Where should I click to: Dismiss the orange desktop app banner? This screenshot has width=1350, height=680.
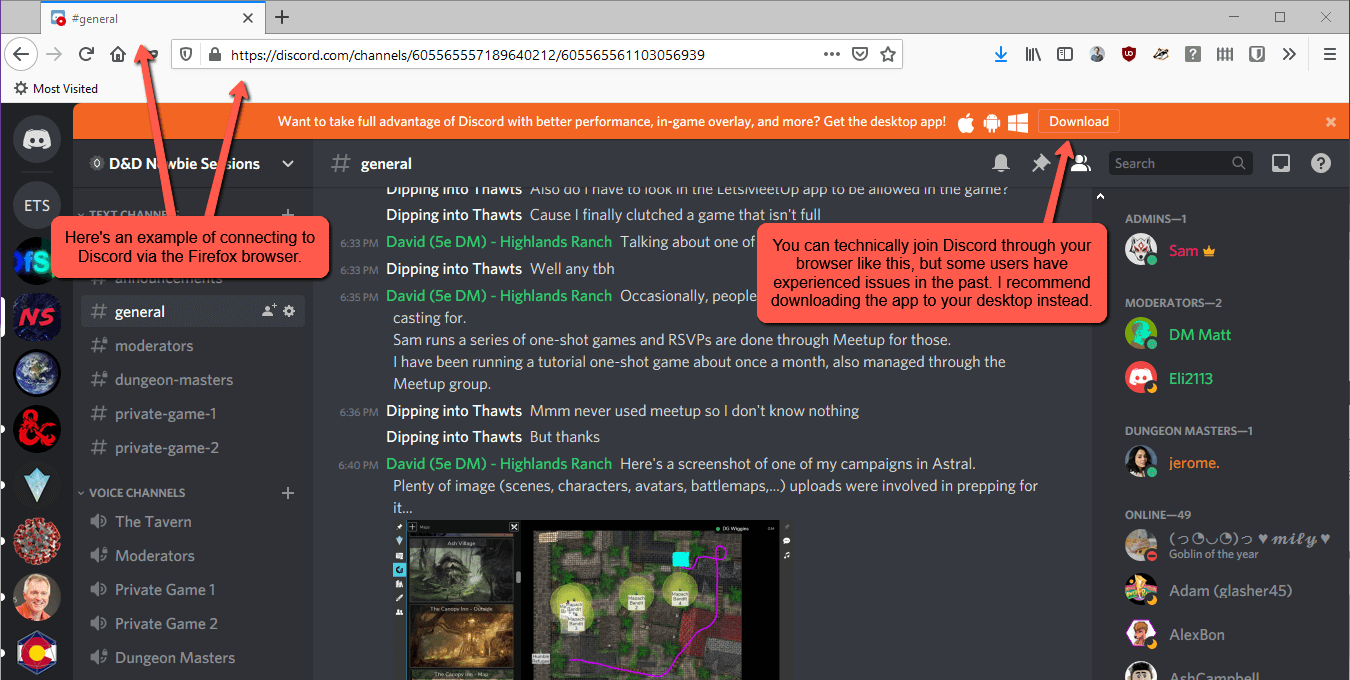pos(1331,122)
